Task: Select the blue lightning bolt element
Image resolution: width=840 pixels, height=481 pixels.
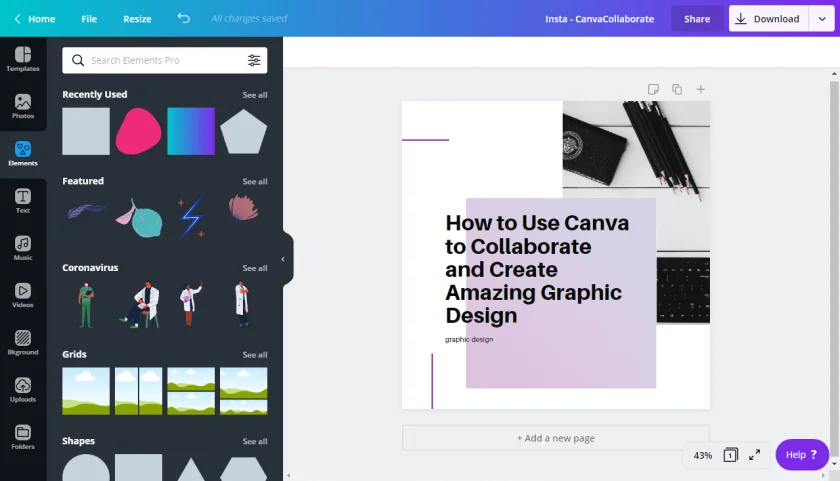Action: (191, 217)
